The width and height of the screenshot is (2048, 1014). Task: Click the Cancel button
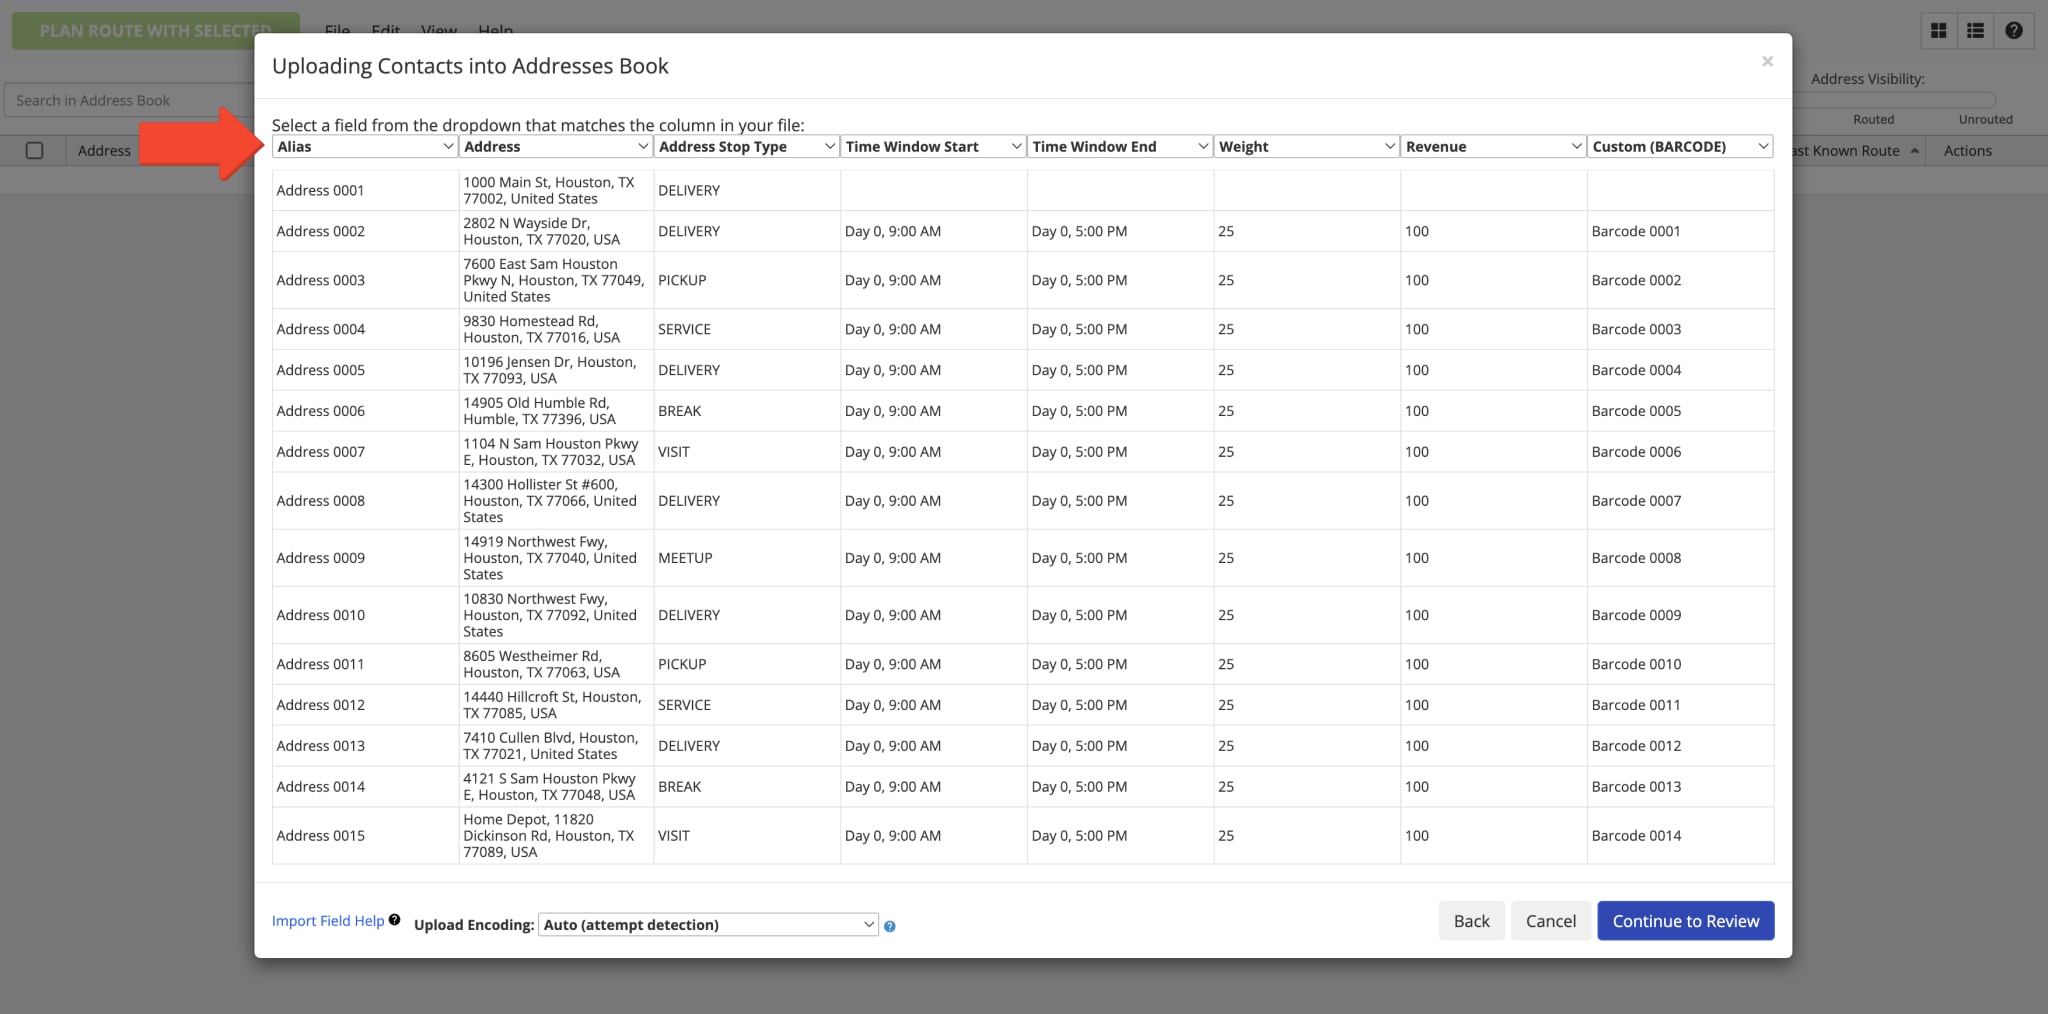pos(1551,921)
